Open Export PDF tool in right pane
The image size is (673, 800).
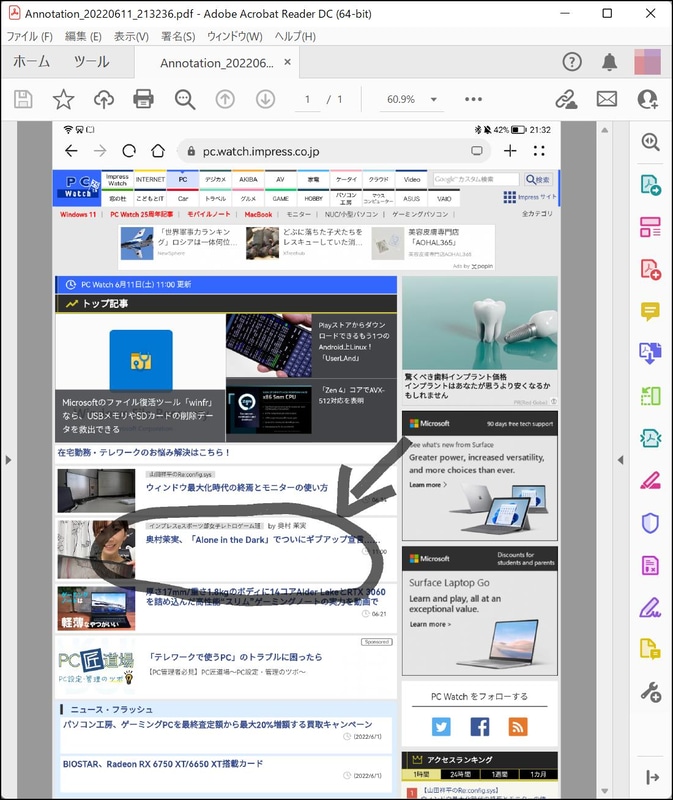click(x=650, y=185)
